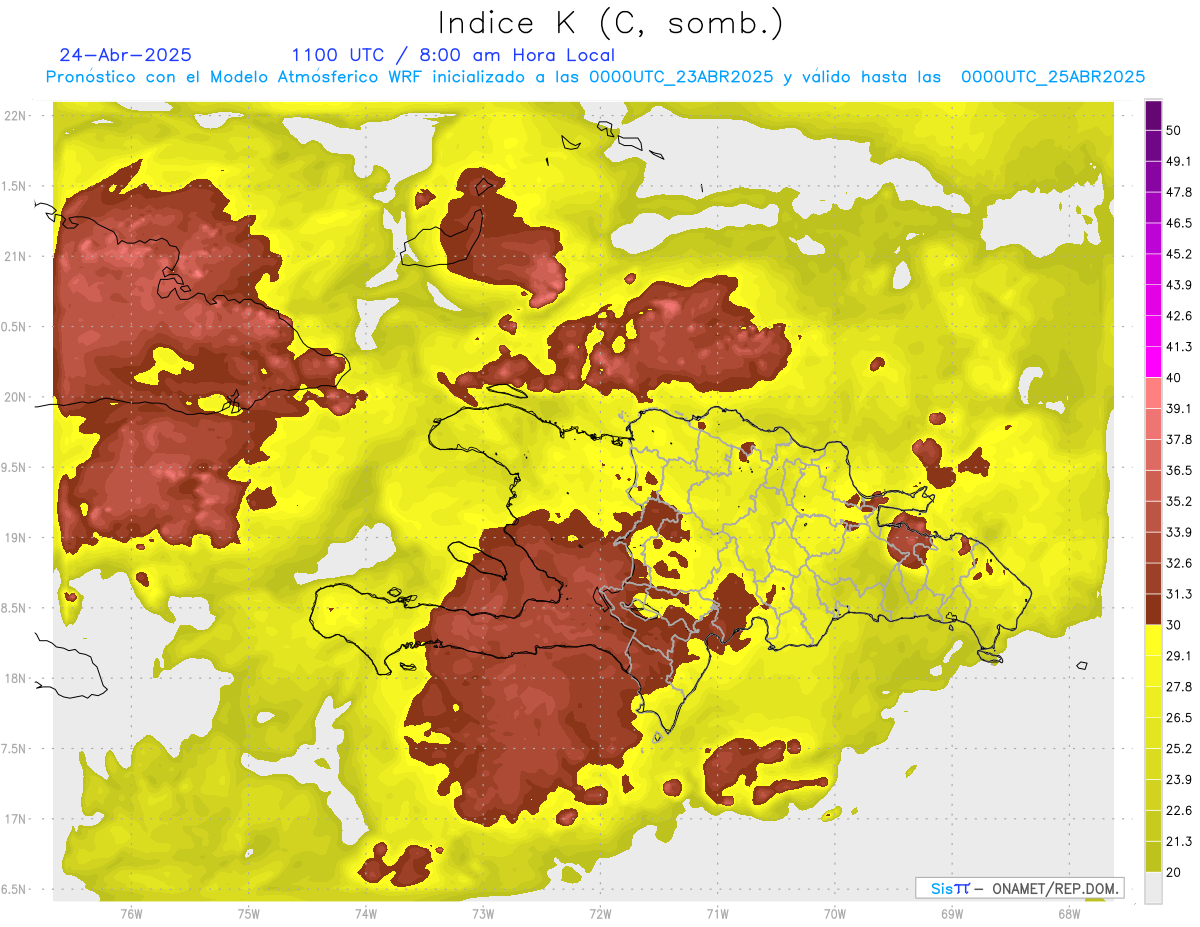
Task: Click the 'SisTT - ONAMET/REP.DOM.' label box
Action: click(1019, 888)
